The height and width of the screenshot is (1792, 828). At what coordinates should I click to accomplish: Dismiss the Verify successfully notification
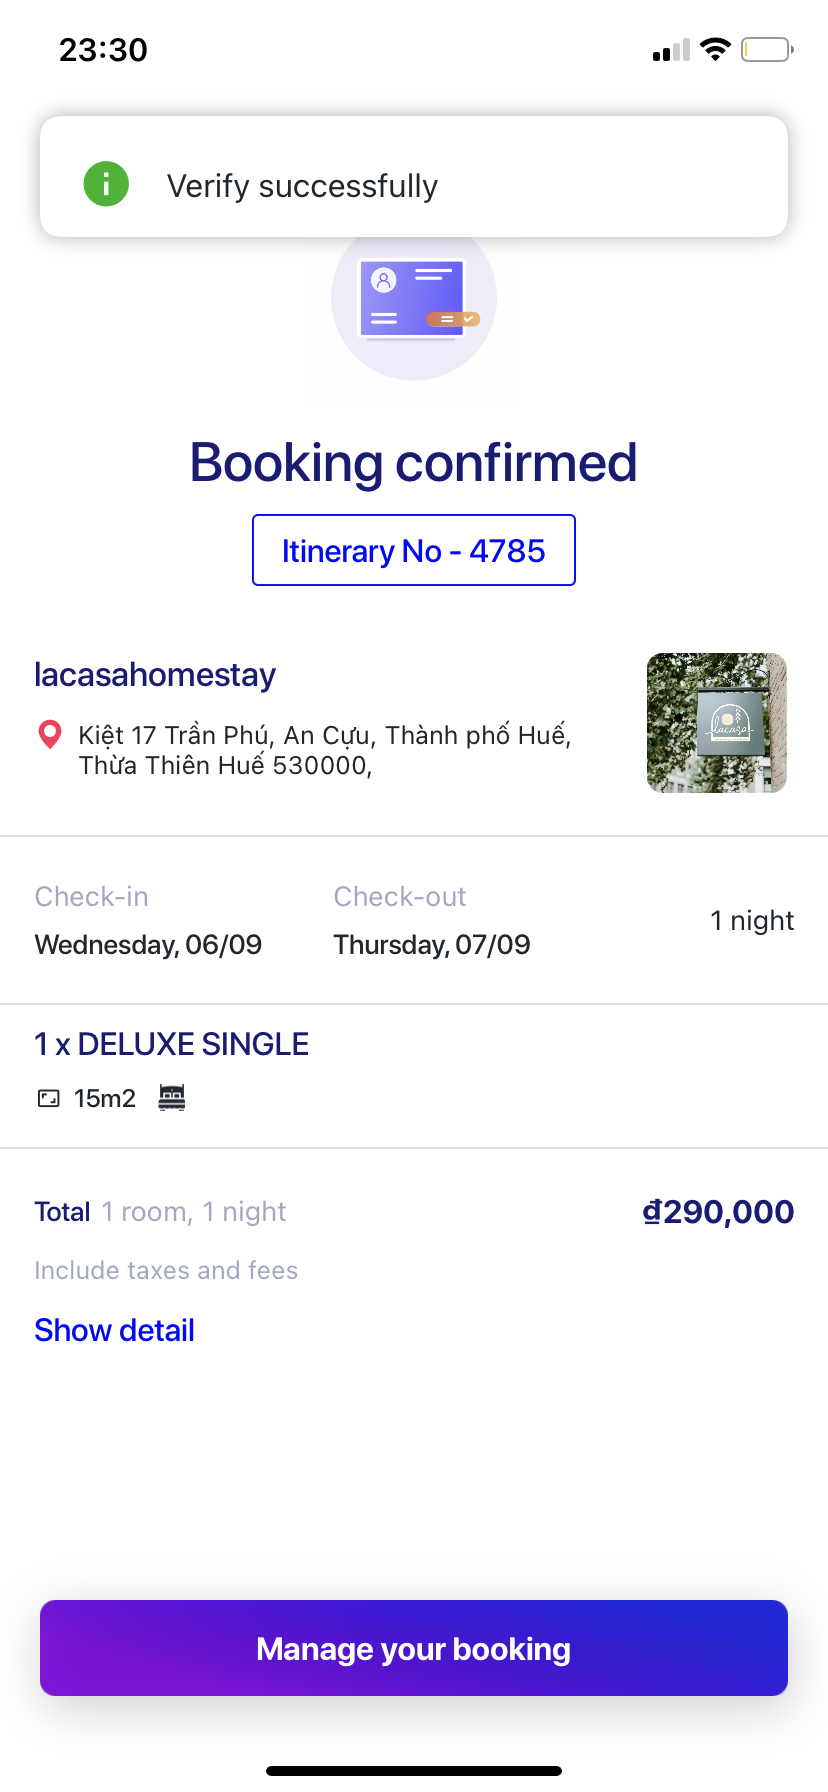(414, 177)
